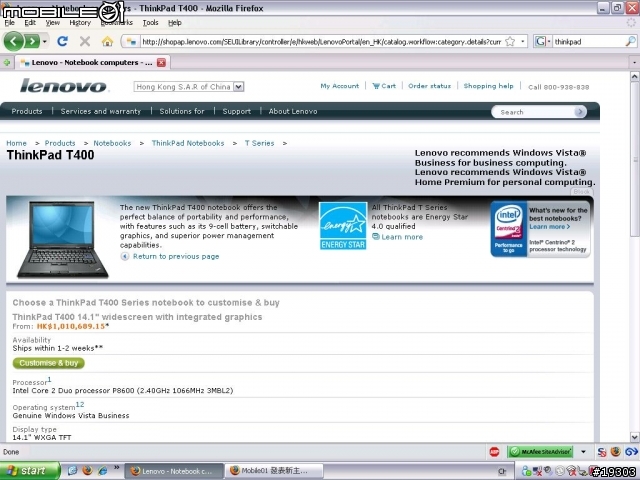Close the Lenovo Notebook computers tab

point(162,62)
